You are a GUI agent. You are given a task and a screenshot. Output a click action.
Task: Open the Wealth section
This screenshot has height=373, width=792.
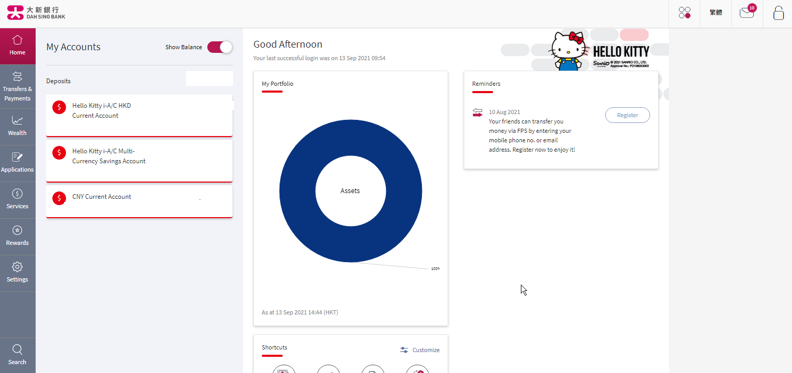(18, 126)
